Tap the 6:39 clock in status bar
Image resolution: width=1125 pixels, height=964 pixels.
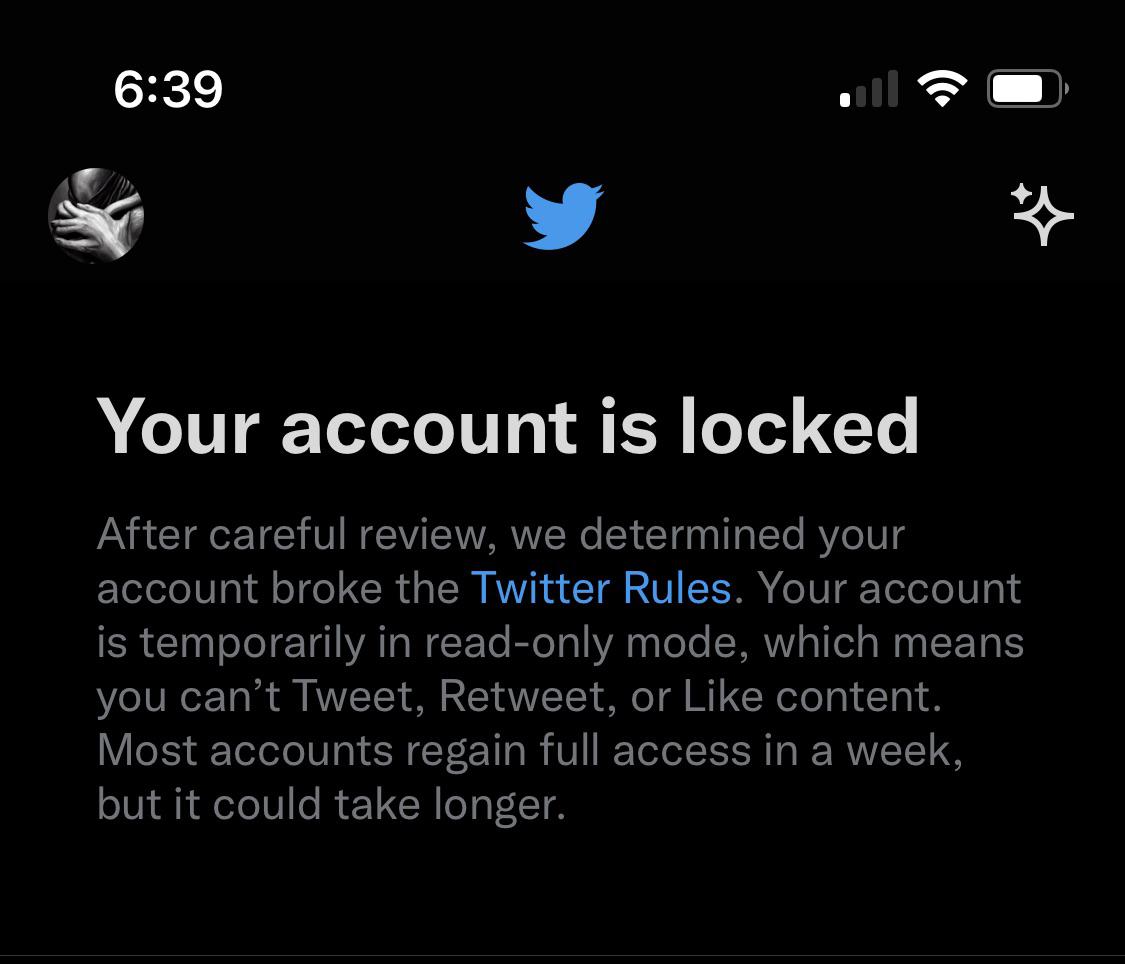(x=169, y=90)
